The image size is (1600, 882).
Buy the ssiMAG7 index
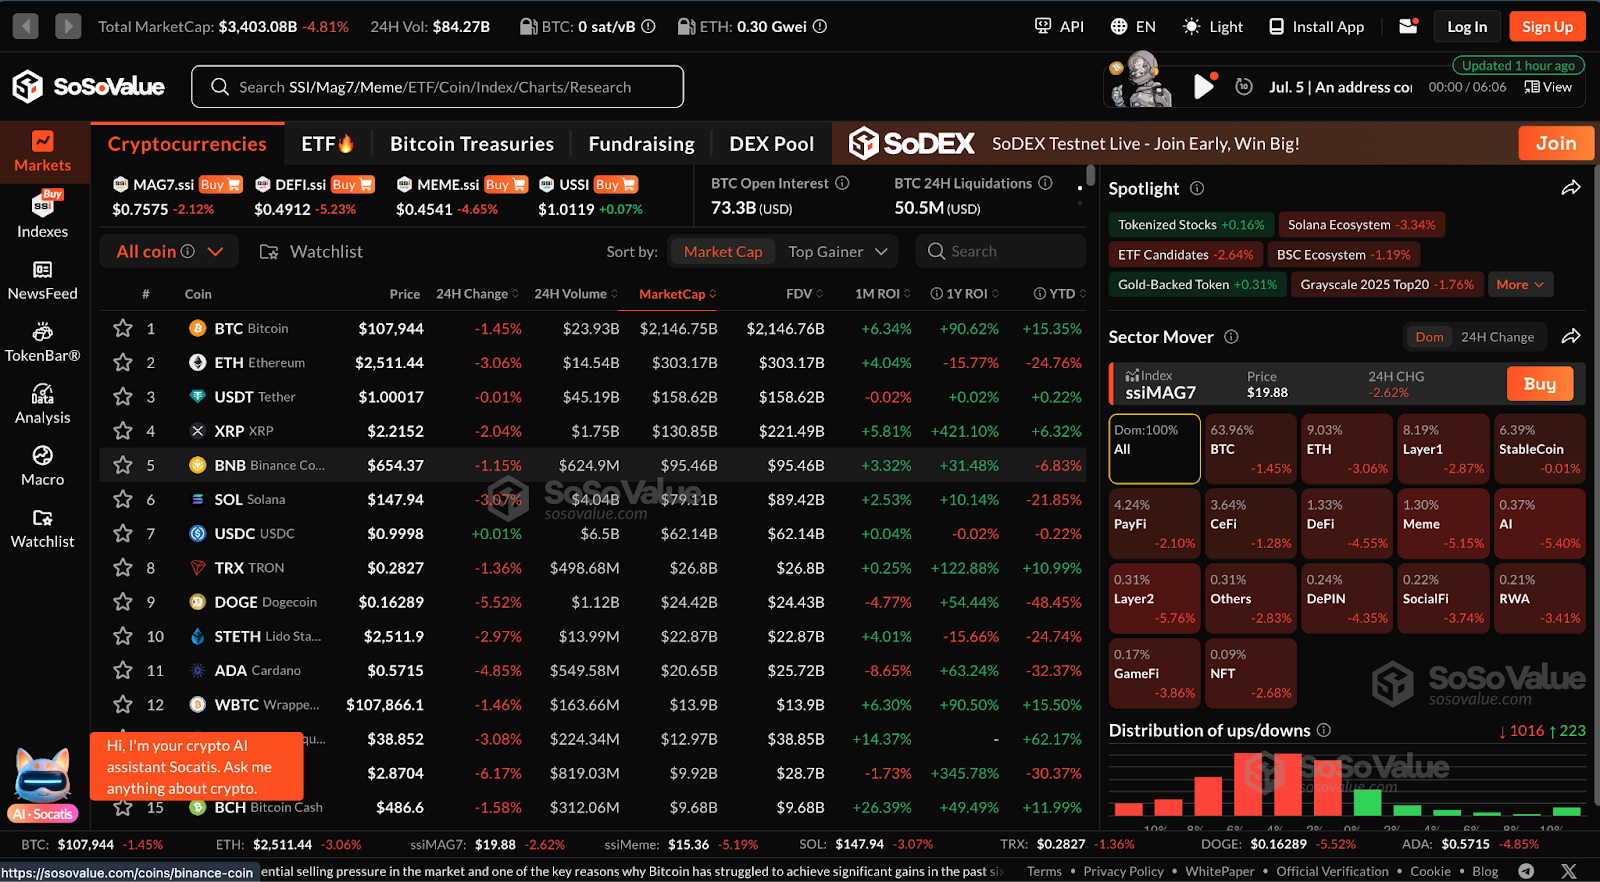1539,384
